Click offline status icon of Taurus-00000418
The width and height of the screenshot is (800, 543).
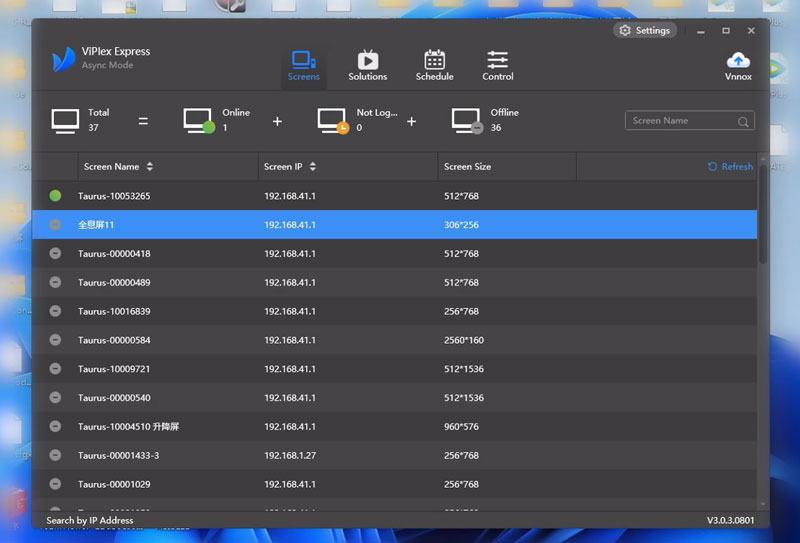(x=55, y=254)
